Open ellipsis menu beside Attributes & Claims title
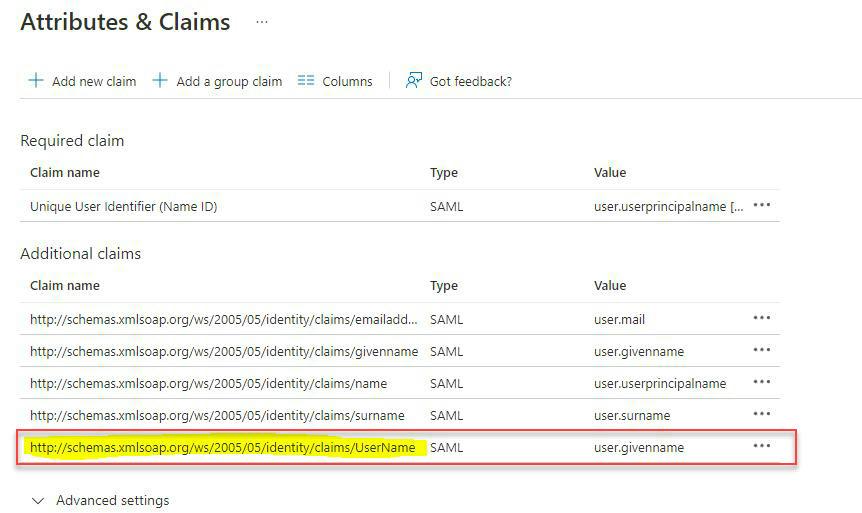This screenshot has height=513, width=862. pos(262,22)
